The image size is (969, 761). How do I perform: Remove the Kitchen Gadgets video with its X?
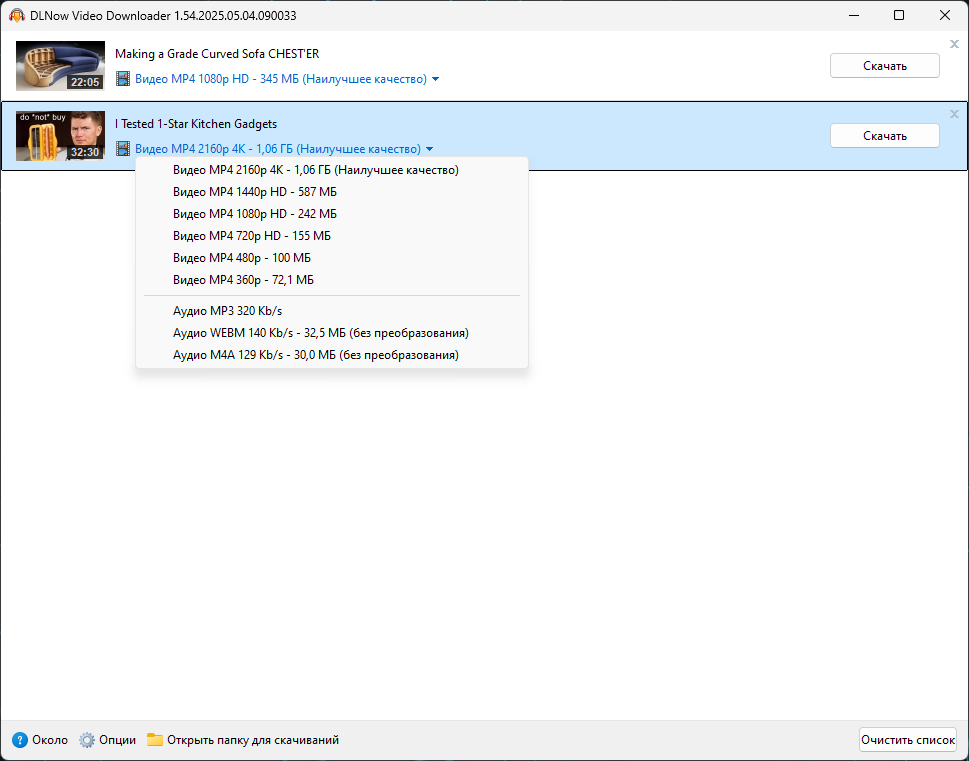tap(954, 114)
